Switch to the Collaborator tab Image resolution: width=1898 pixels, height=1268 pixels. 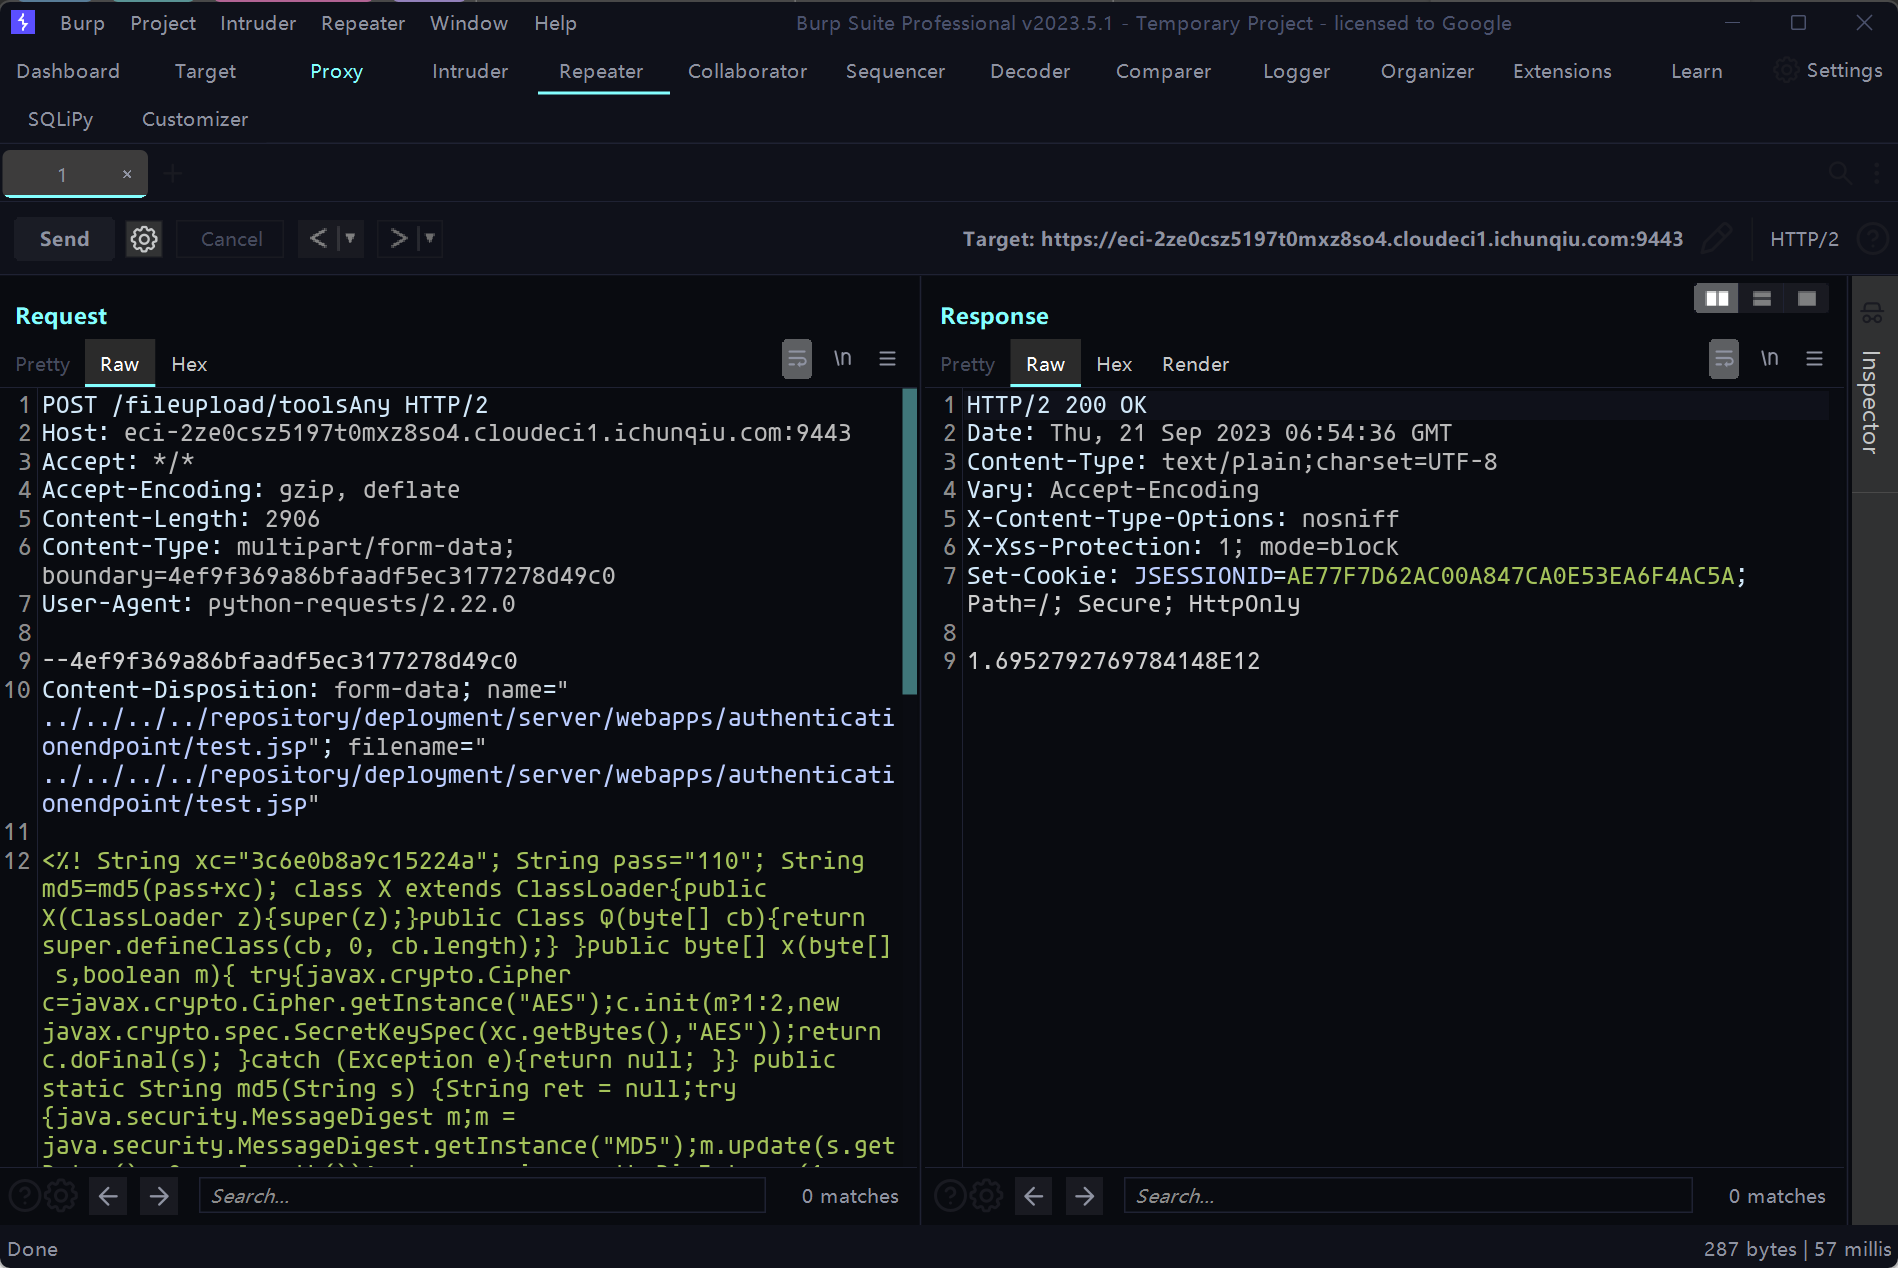pyautogui.click(x=747, y=71)
